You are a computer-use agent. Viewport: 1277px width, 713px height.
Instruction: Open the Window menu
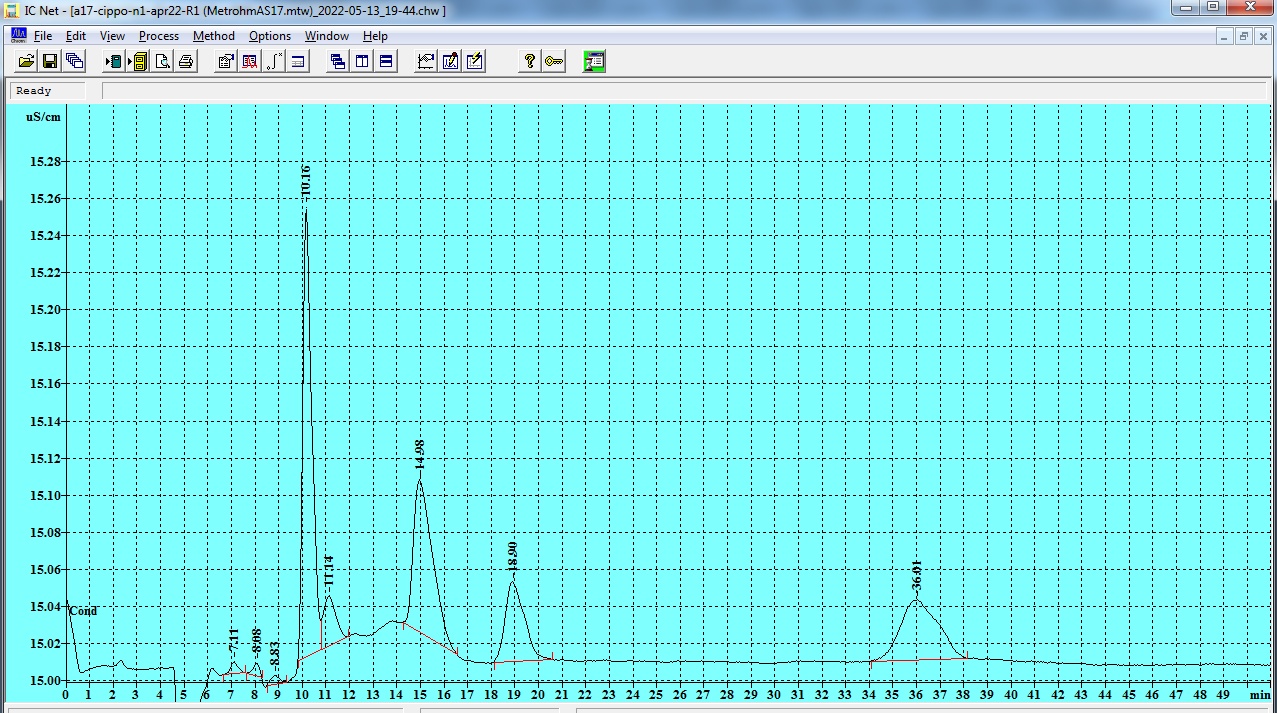pos(327,36)
